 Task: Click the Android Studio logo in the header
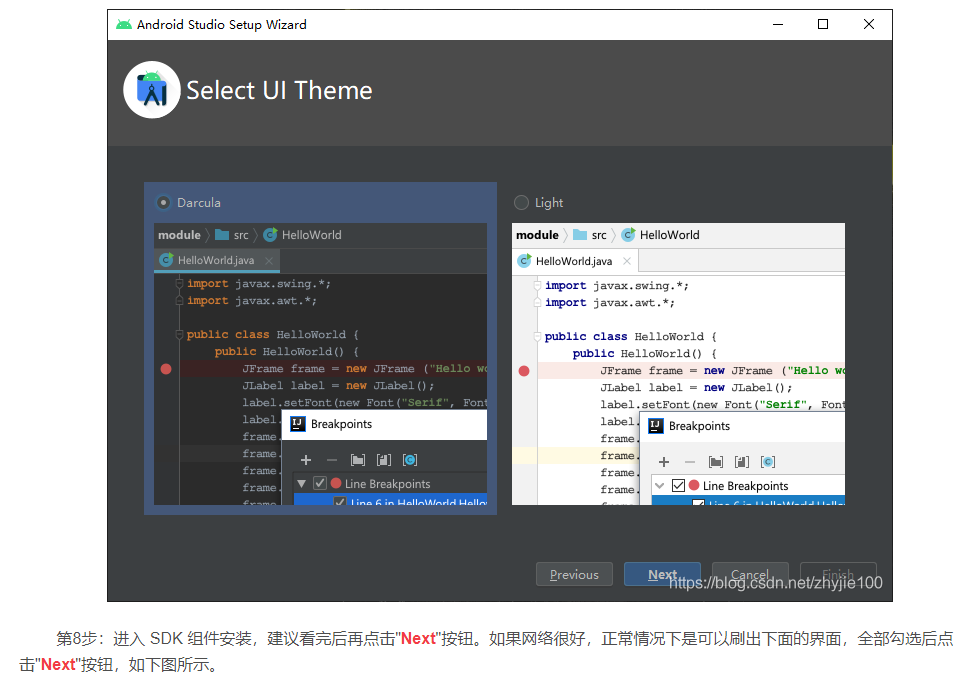pyautogui.click(x=151, y=90)
